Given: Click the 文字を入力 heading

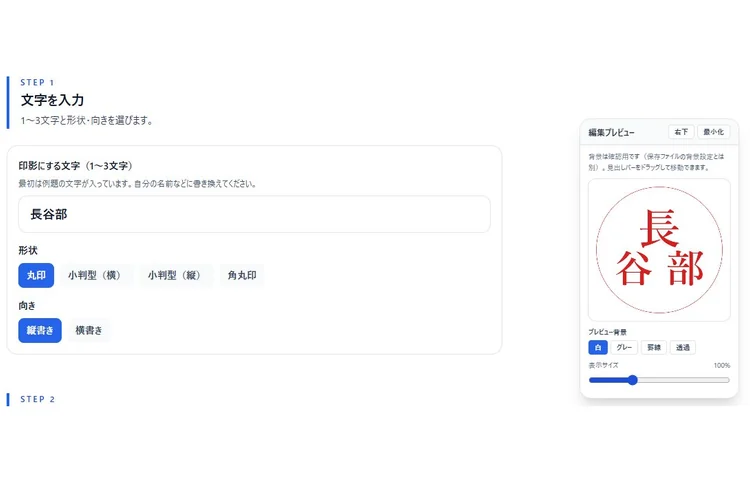Looking at the screenshot, I should click(53, 100).
